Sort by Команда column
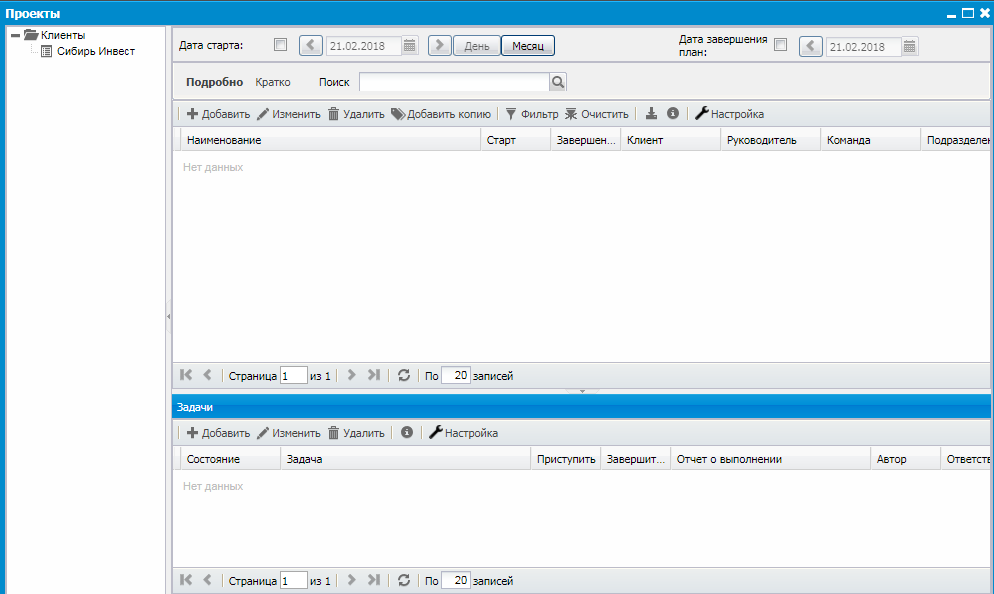Viewport: 994px width, 594px height. [870, 140]
